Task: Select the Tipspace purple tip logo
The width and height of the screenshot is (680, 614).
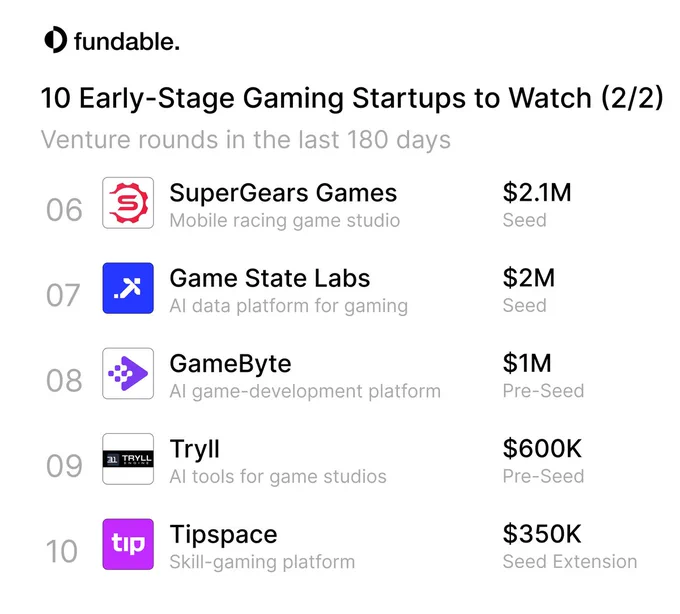Action: click(128, 544)
